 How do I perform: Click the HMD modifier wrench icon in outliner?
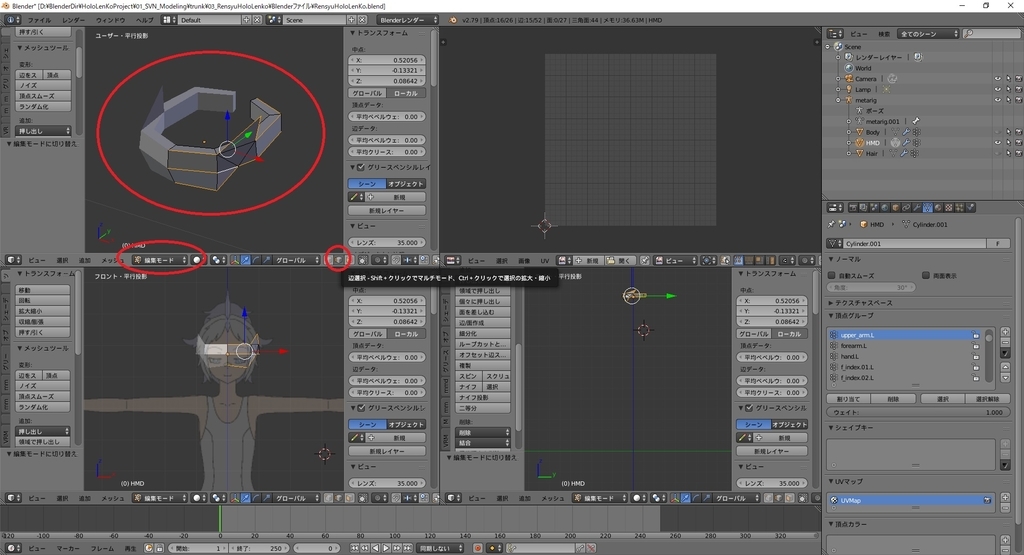click(907, 142)
